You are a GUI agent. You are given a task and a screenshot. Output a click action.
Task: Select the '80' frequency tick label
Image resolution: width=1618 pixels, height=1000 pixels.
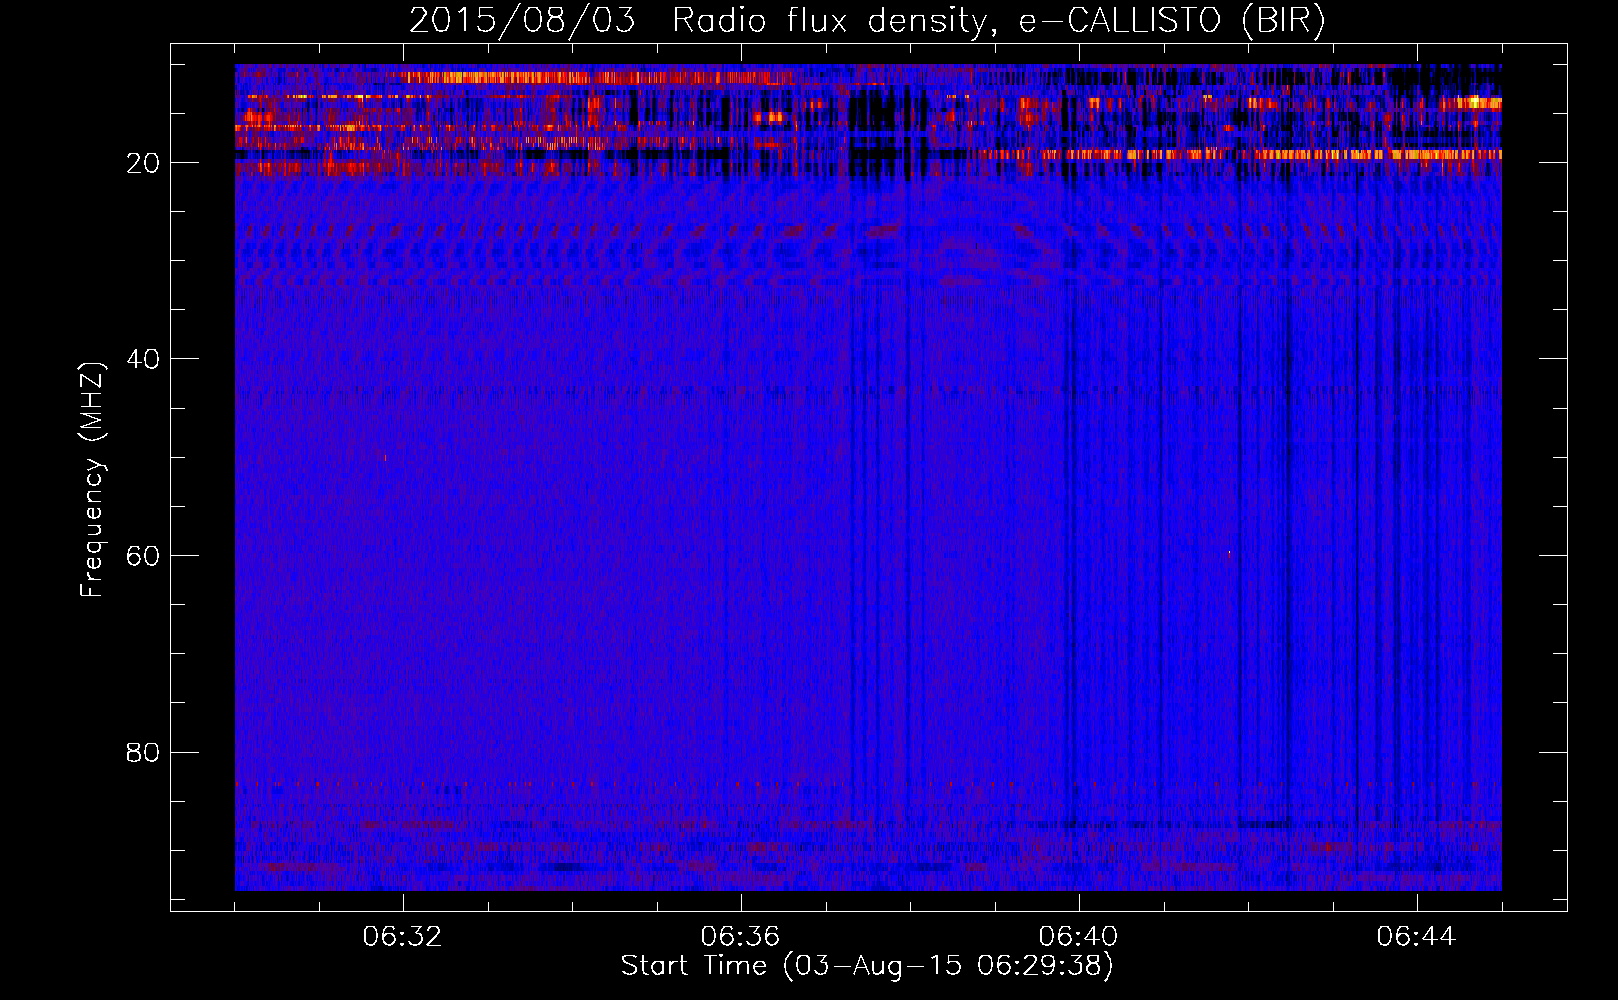tap(144, 752)
